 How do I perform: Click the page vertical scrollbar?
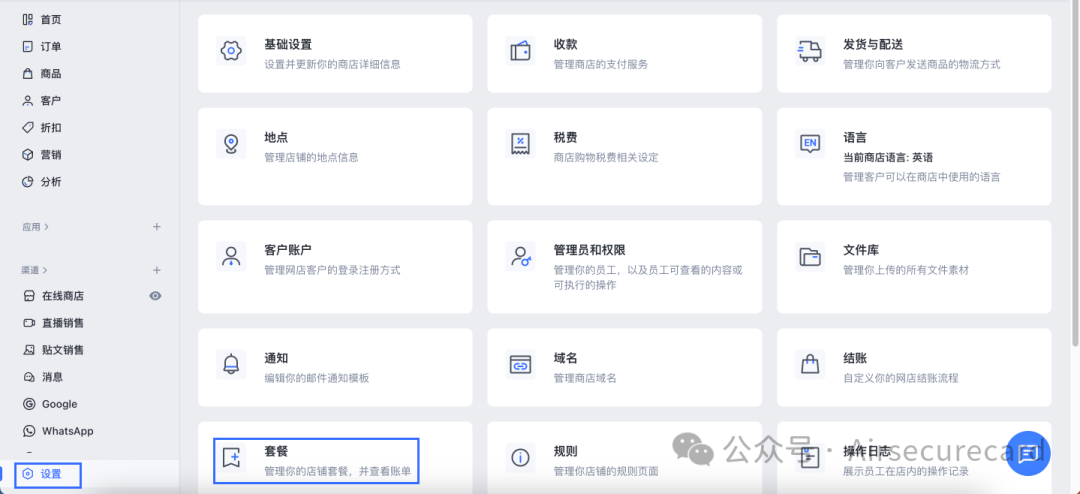point(1076,172)
